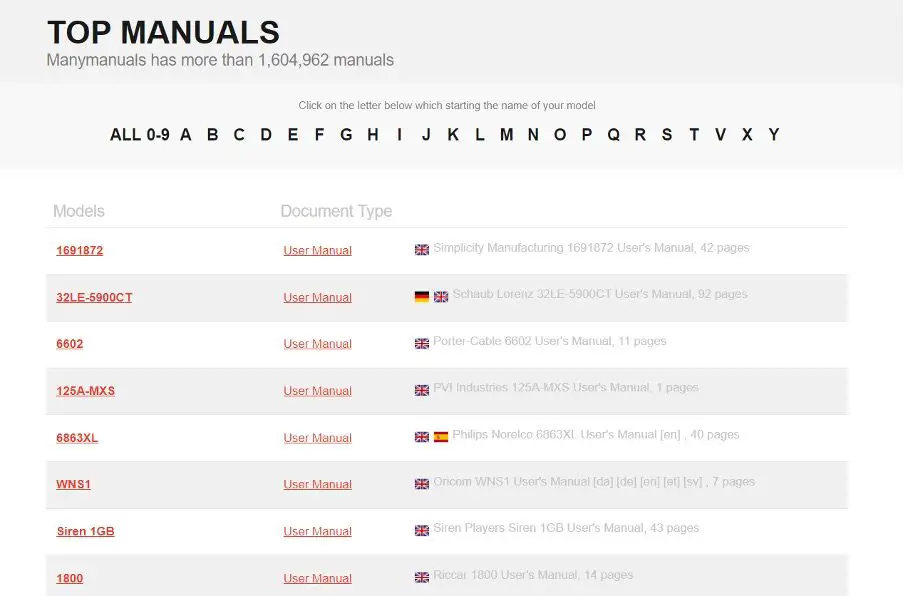Show models starting with letter J
The height and width of the screenshot is (596, 904).
coord(426,135)
